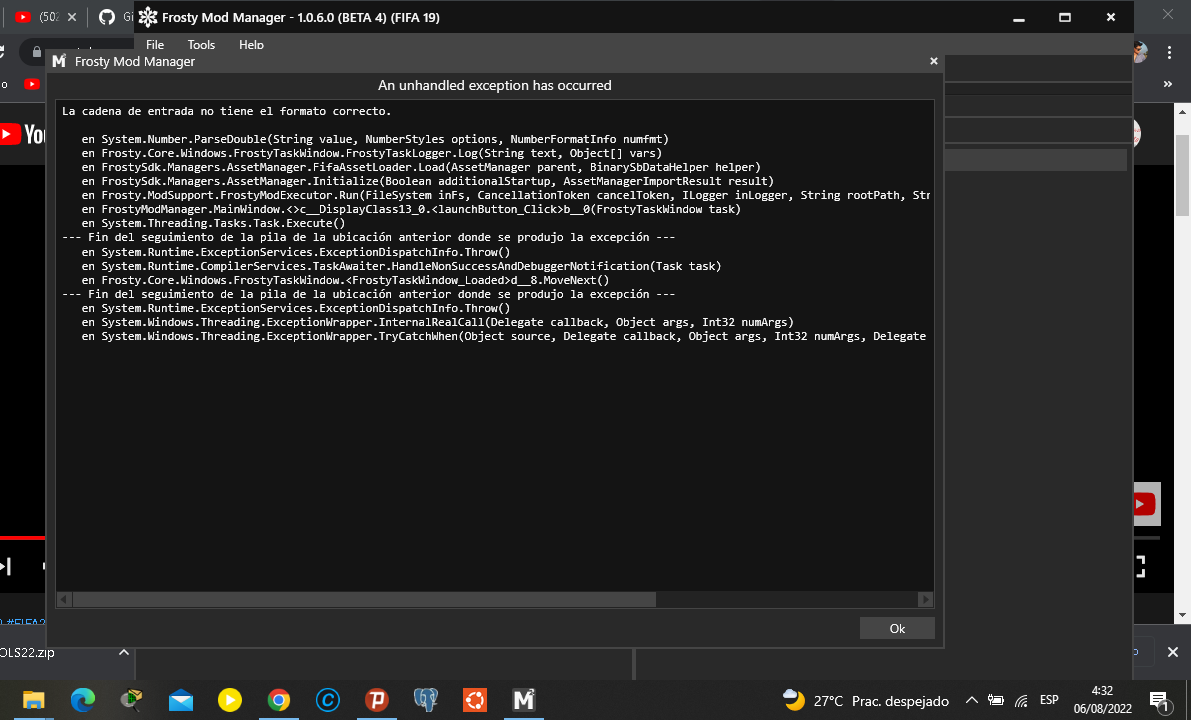The height and width of the screenshot is (720, 1191).
Task: Click the red YouTube video progress bar
Action: point(23,538)
